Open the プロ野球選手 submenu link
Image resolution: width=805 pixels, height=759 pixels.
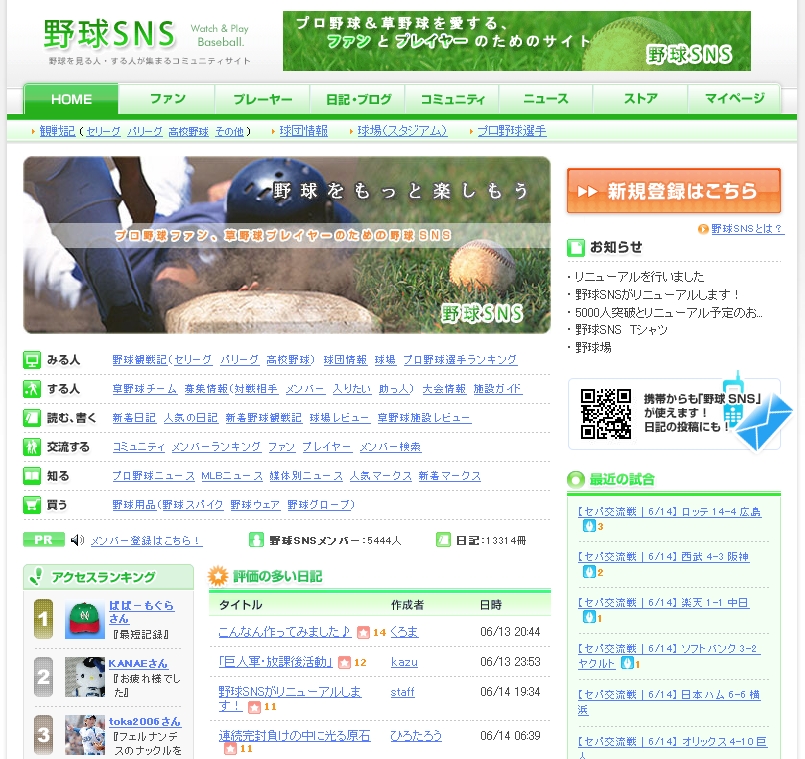point(512,131)
